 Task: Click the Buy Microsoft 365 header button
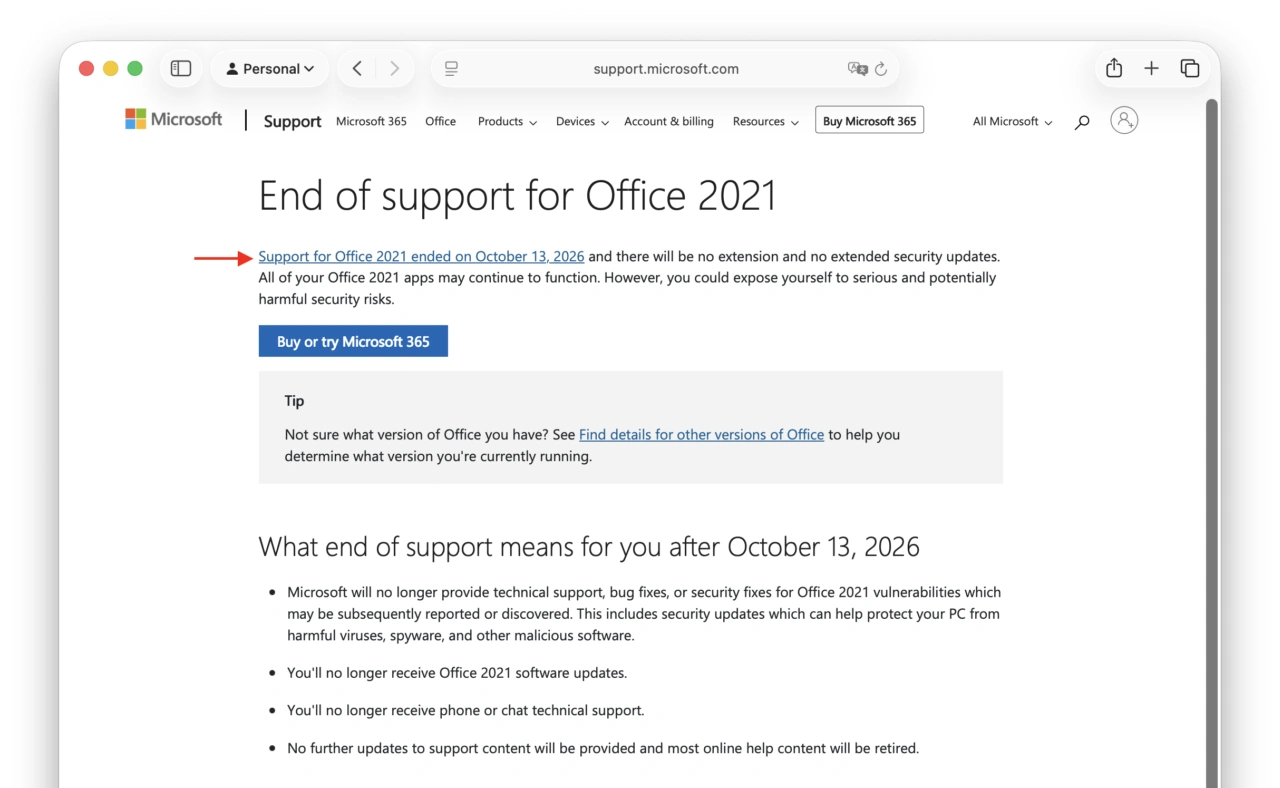point(869,121)
